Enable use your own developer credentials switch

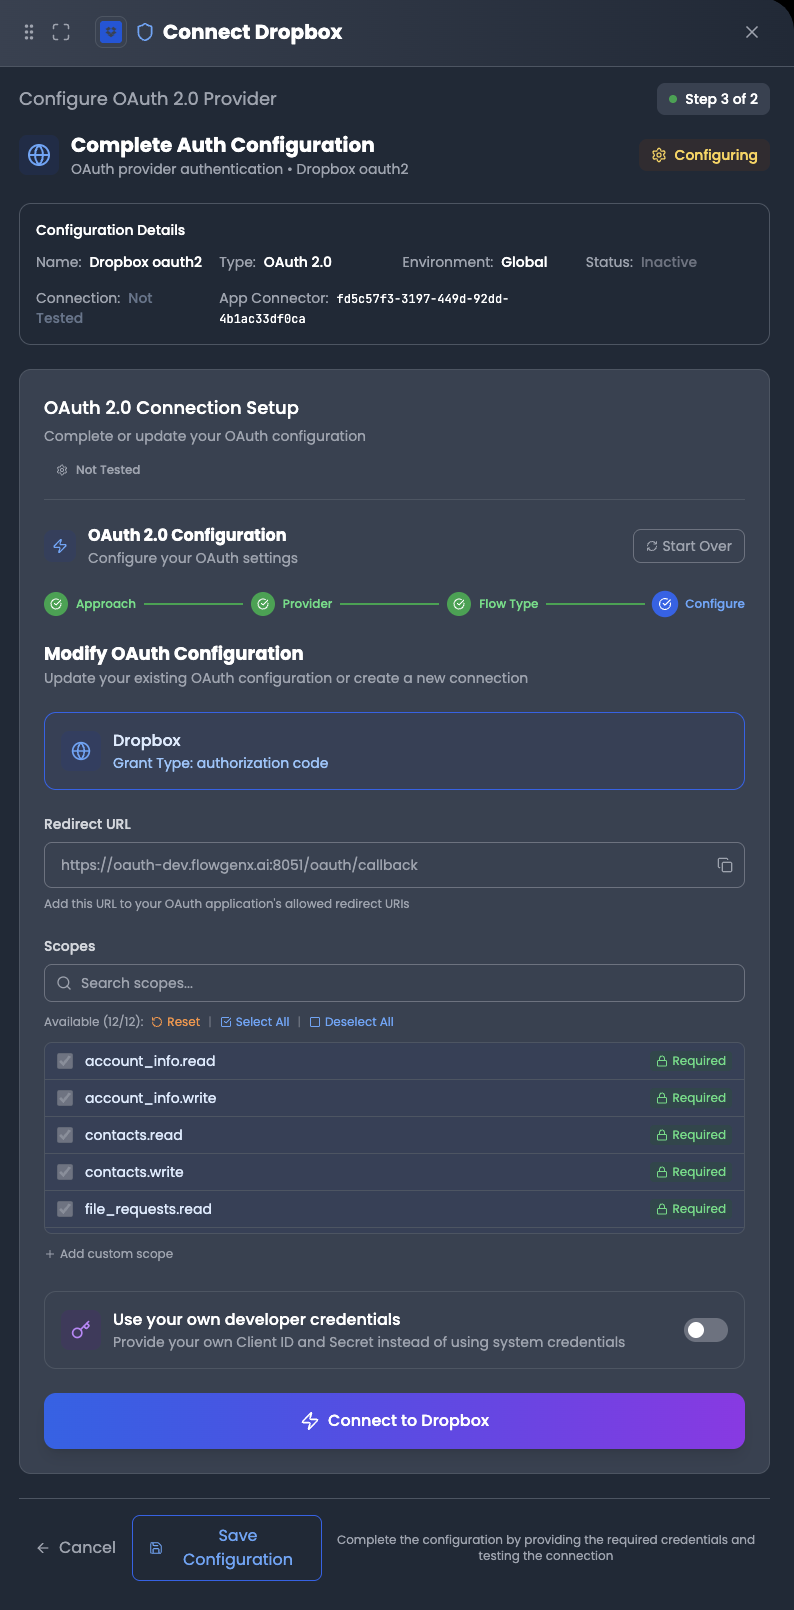point(705,1330)
